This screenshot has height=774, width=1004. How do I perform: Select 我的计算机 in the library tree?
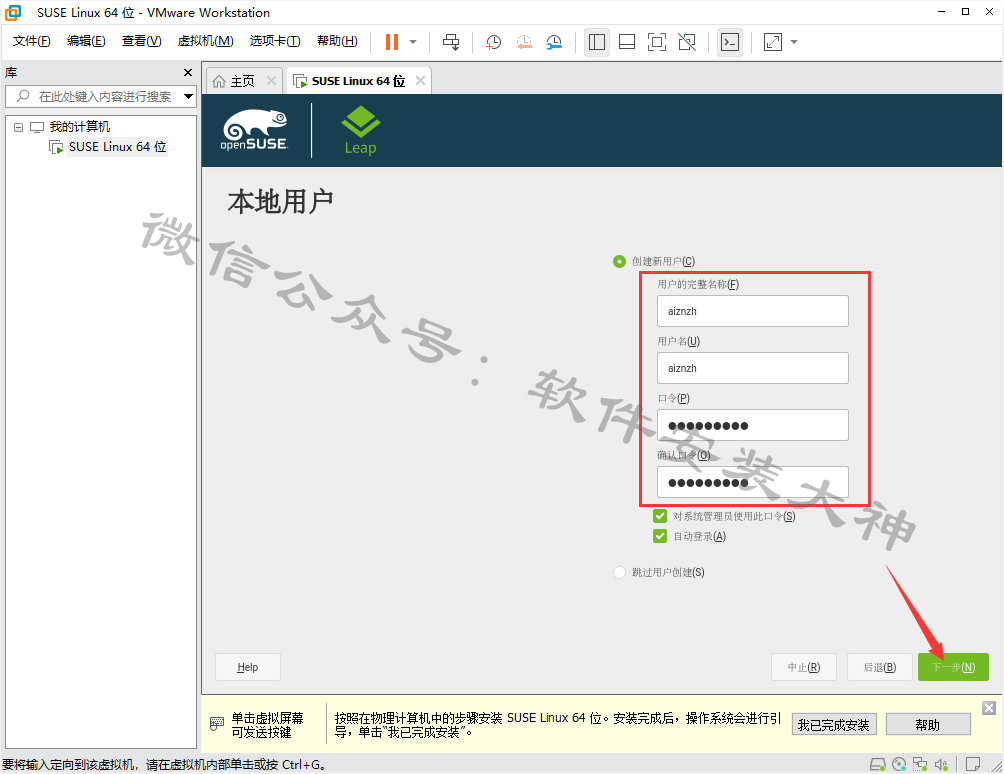pyautogui.click(x=79, y=127)
